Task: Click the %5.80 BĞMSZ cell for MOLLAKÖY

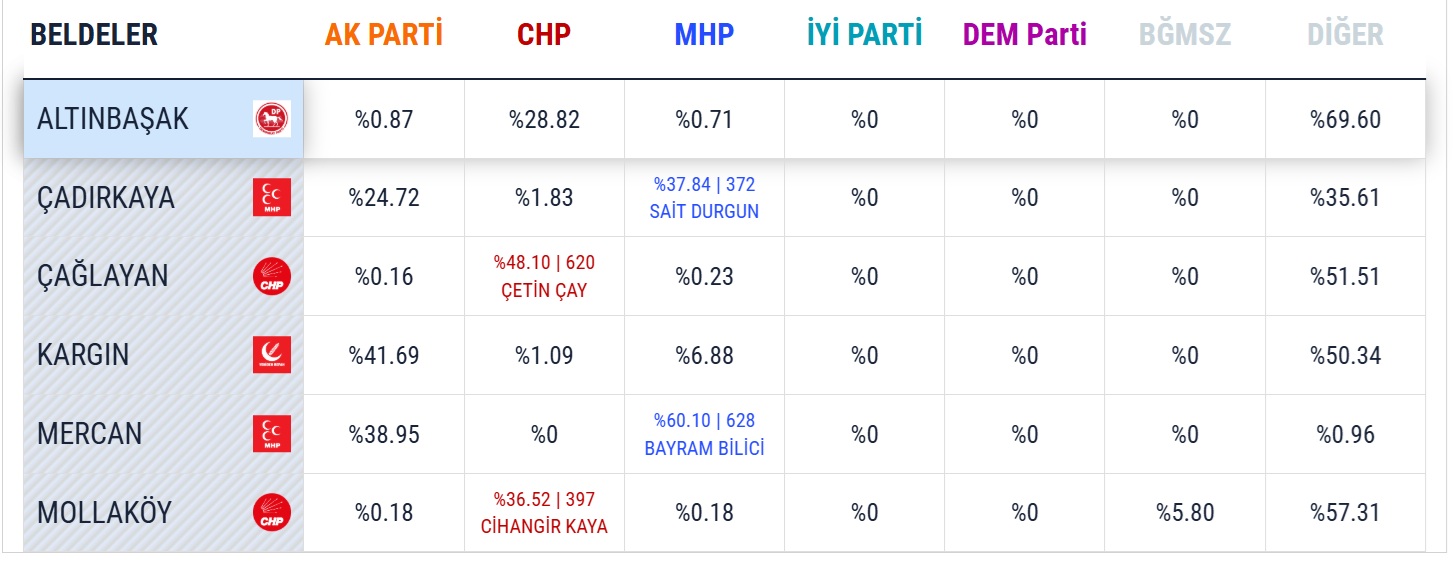Action: 1185,513
